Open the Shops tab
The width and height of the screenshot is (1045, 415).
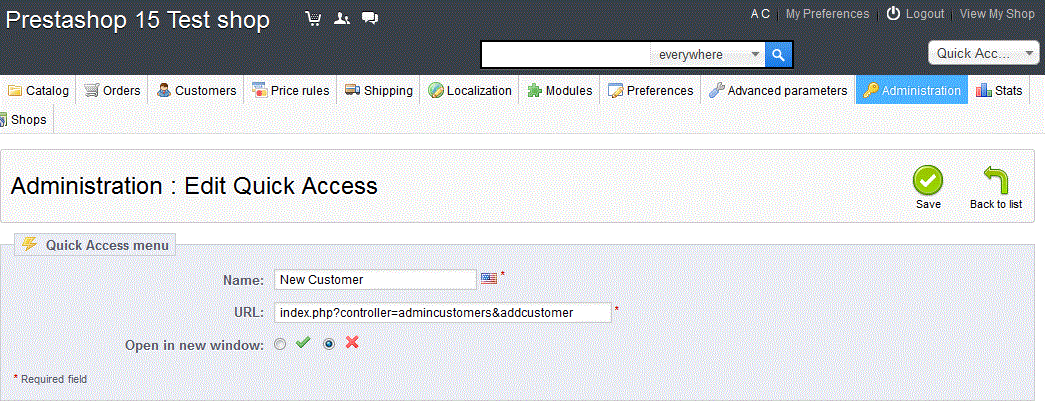(25, 120)
